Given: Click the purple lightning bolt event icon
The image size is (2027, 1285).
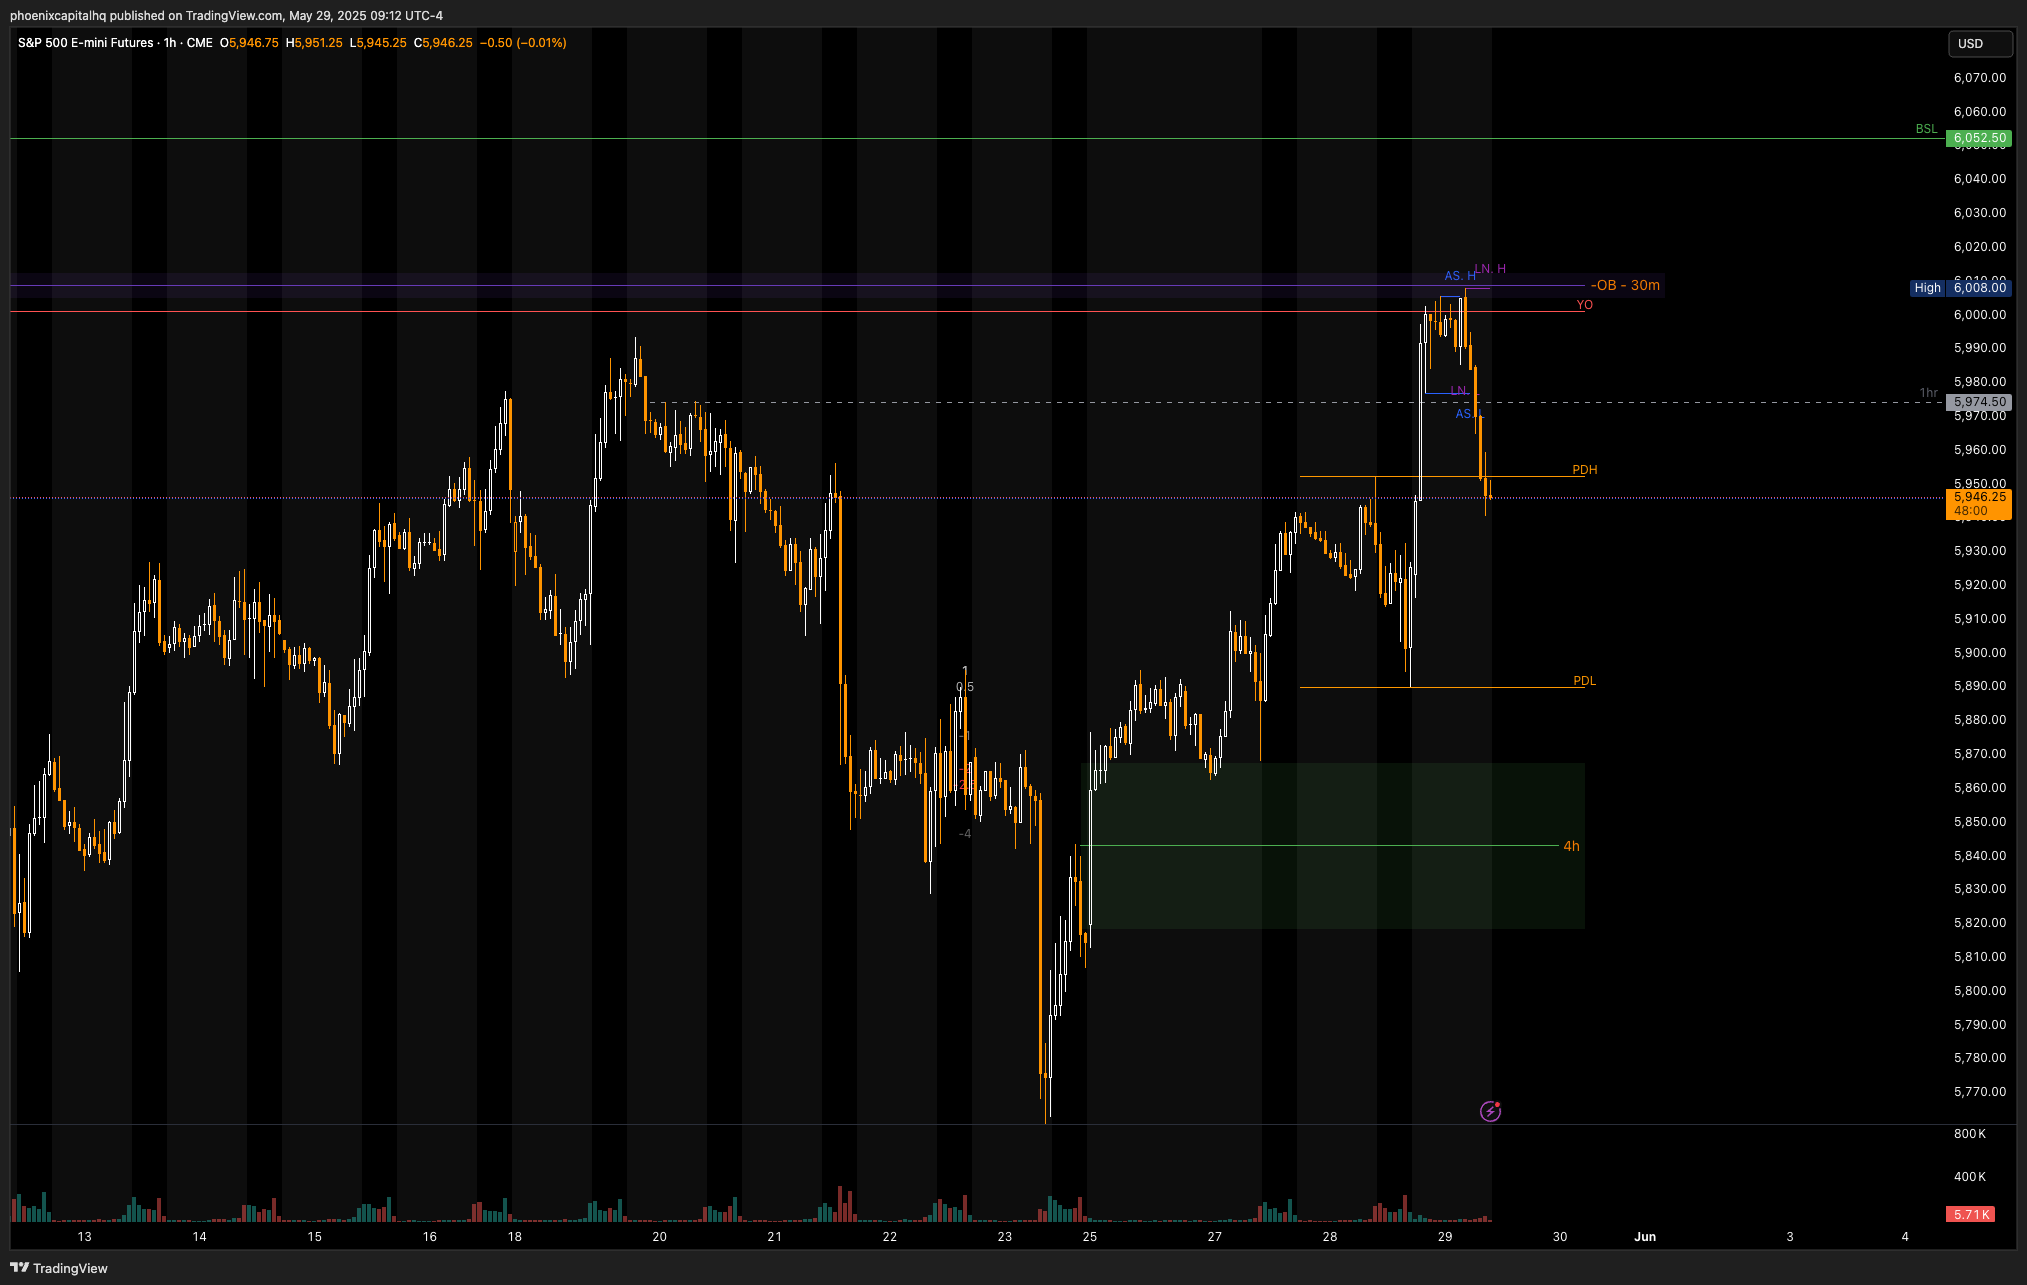Looking at the screenshot, I should pyautogui.click(x=1490, y=1111).
